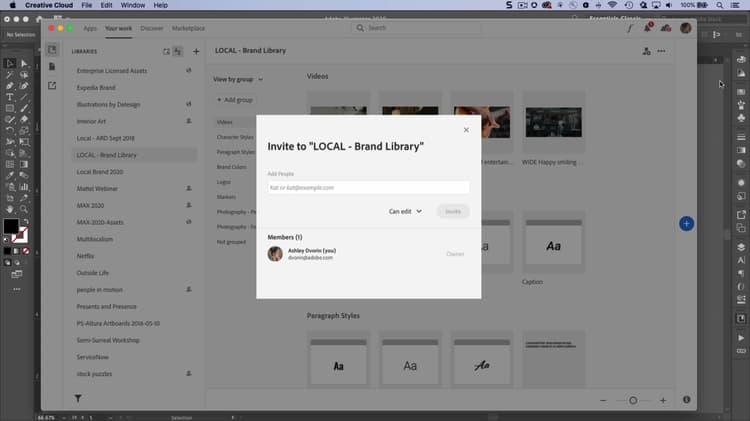Open cloud sync status icon
This screenshot has height=421, width=750.
[x=666, y=28]
